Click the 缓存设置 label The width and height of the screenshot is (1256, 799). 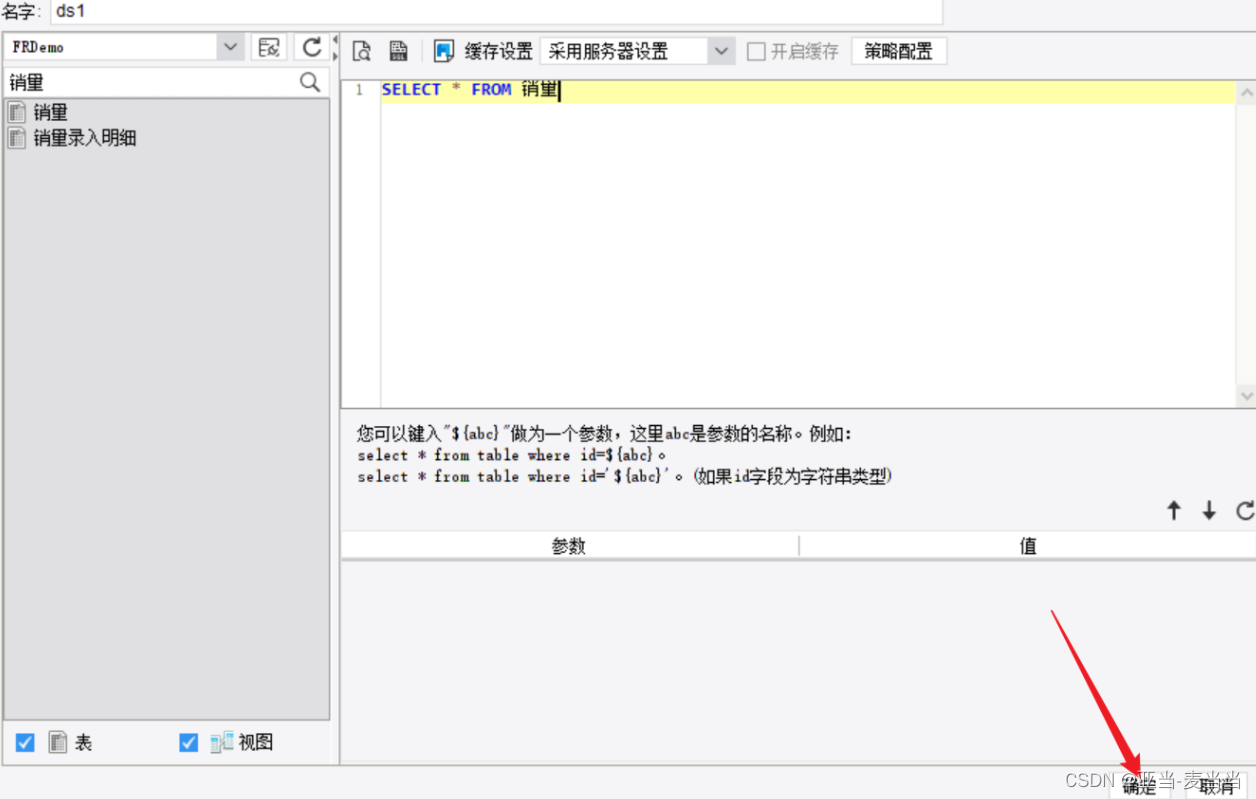[x=498, y=51]
